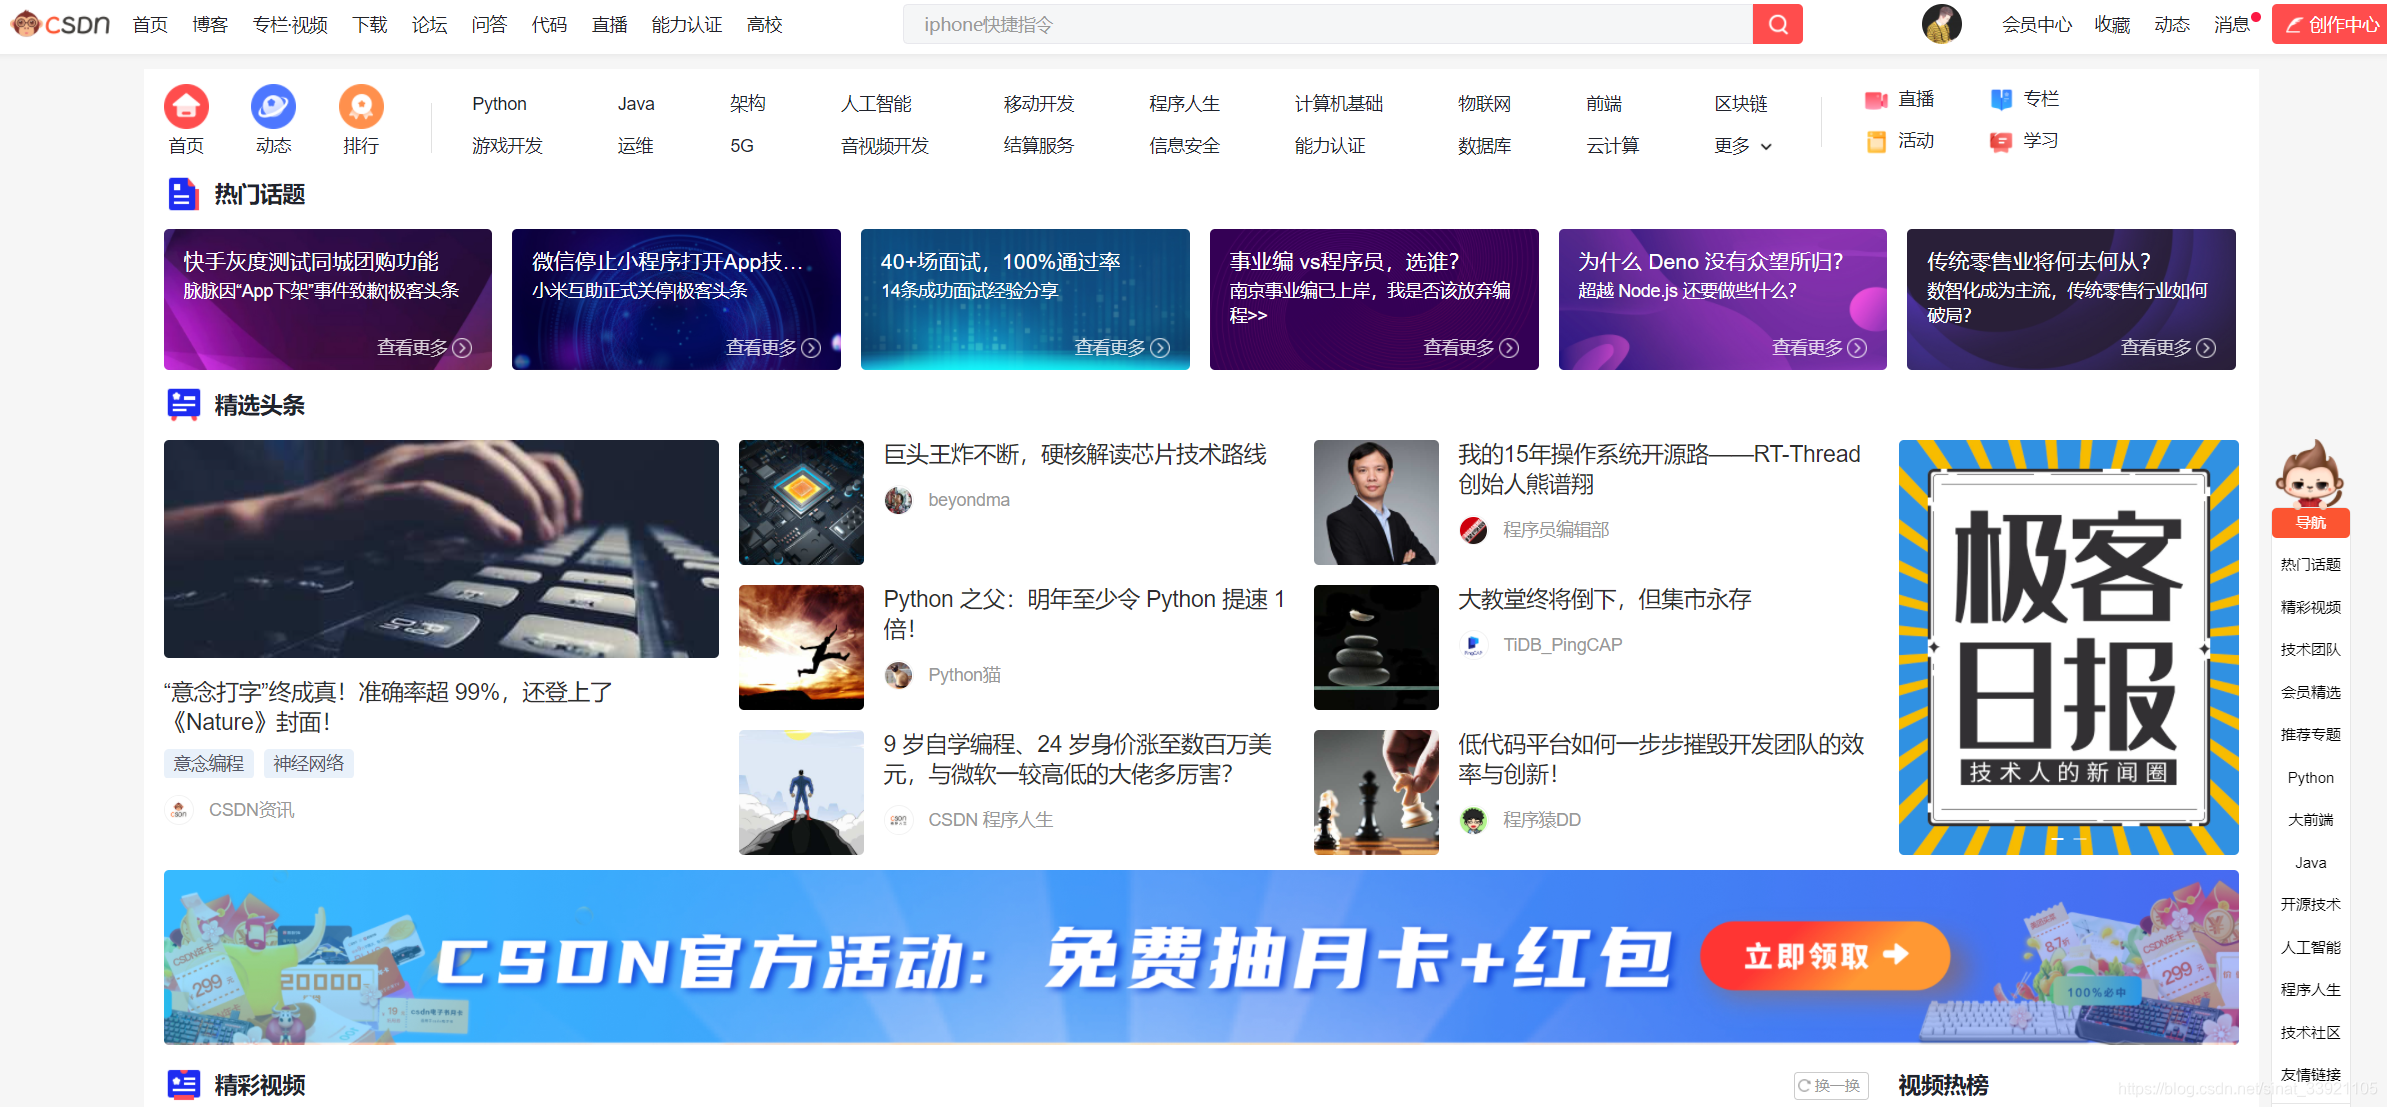Click 立即领取 button on banner
The image size is (2387, 1107).
click(1824, 956)
